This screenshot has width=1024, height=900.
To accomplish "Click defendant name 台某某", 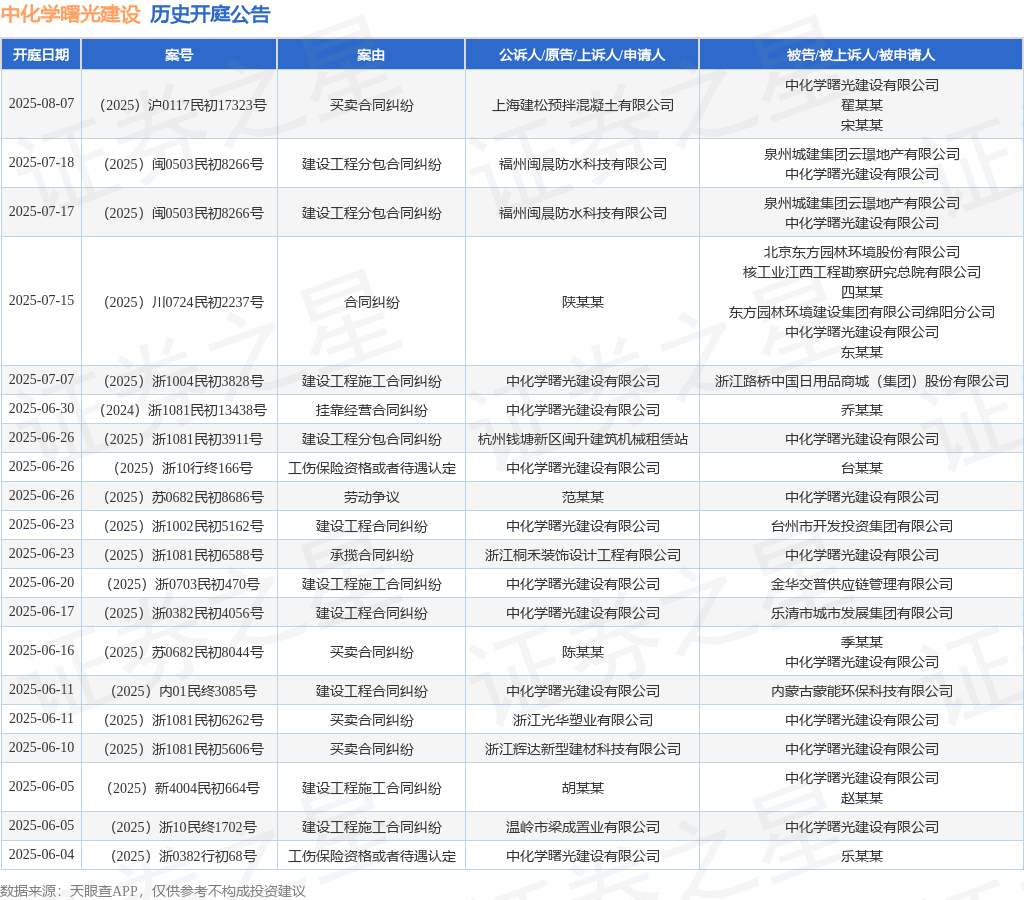I will (x=861, y=468).
